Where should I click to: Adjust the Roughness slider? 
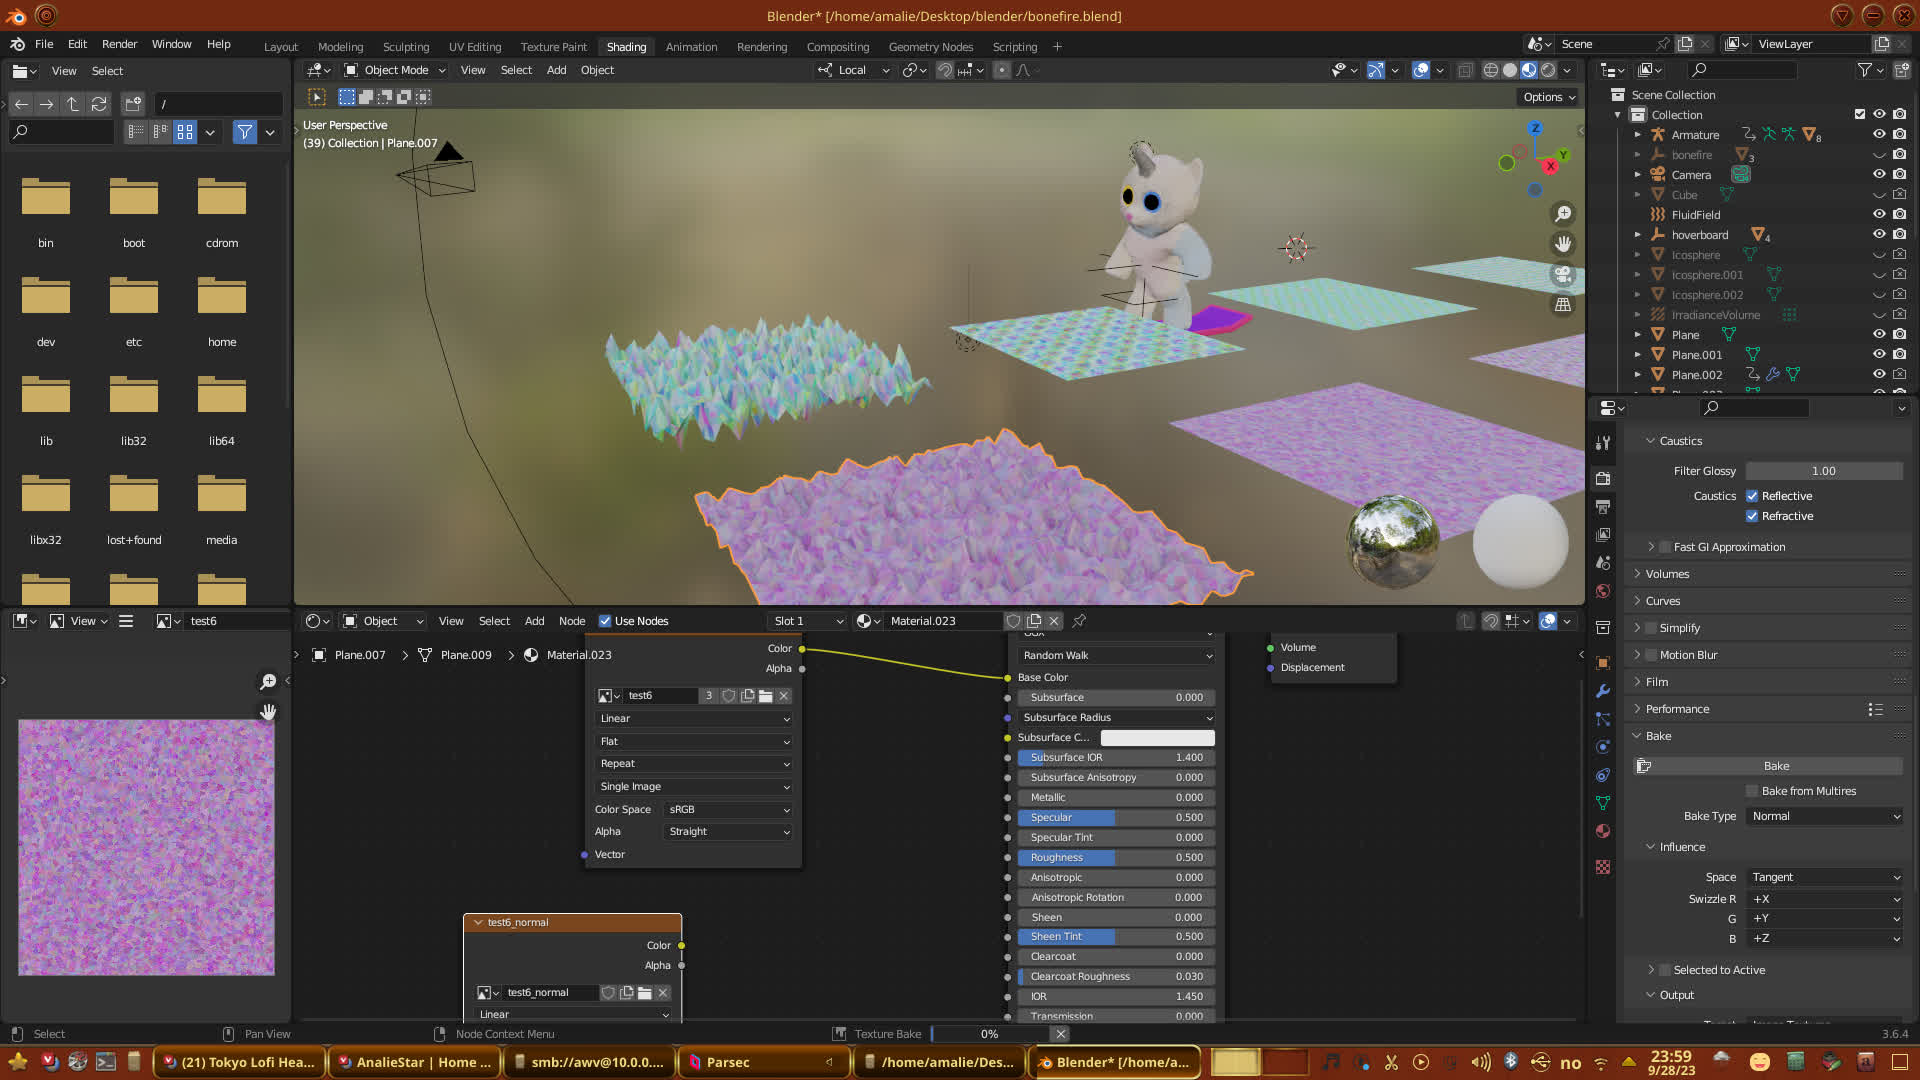click(x=1115, y=858)
